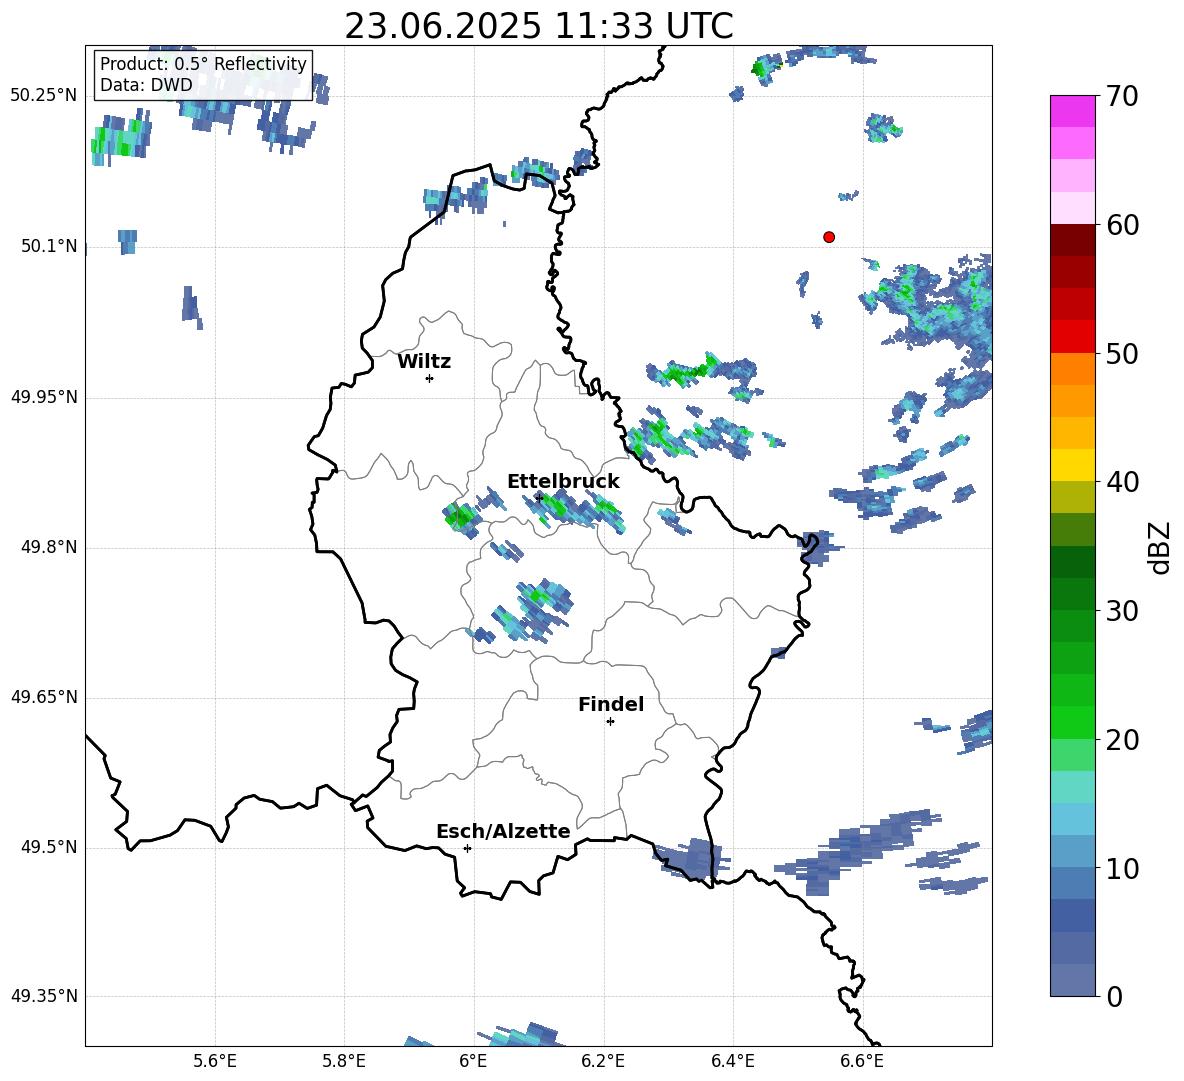This screenshot has height=1081, width=1184.
Task: Click the map title 23.06.2025 11:33 UTC
Action: coord(539,26)
